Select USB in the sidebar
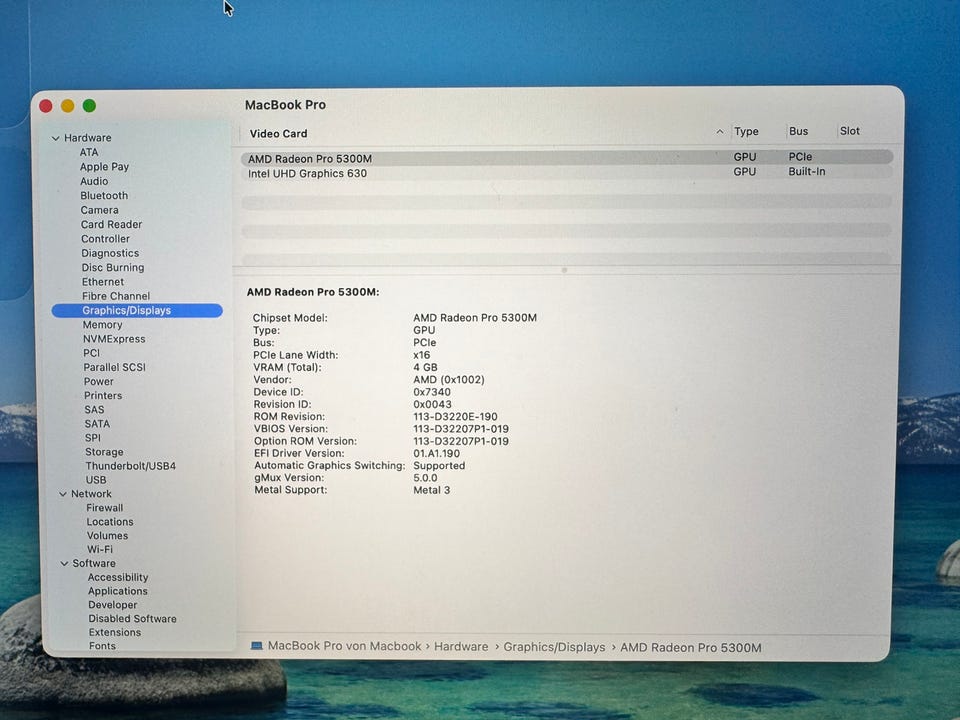960x720 pixels. tap(96, 480)
